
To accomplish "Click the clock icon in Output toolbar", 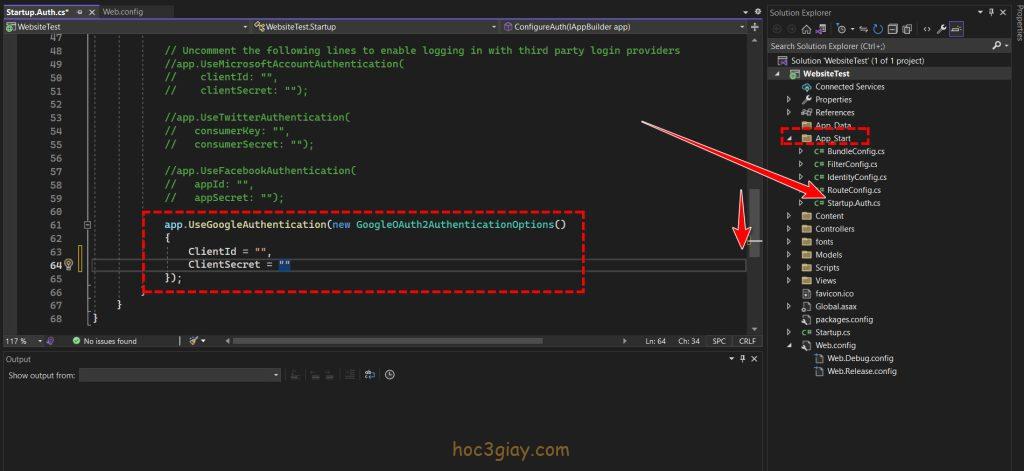I will 389,375.
